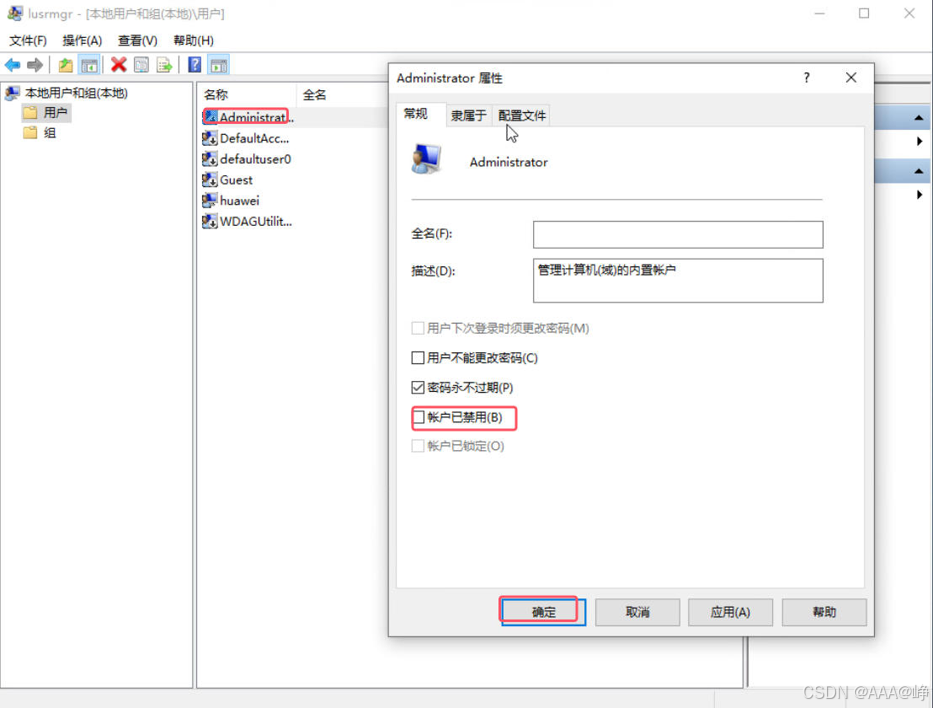Click the export list toolbar icon

[x=164, y=65]
